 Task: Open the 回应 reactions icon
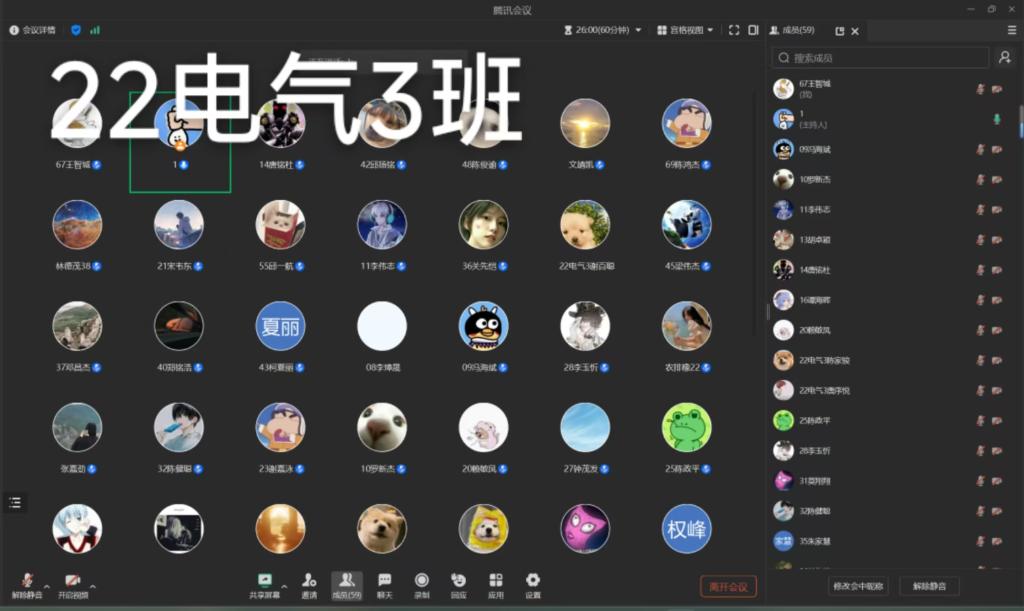458,584
